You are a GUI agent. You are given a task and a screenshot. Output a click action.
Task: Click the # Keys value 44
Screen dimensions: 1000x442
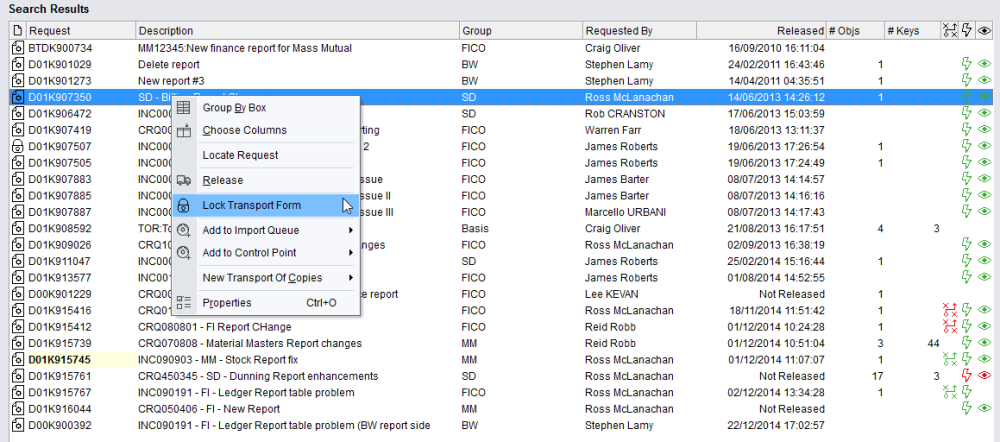click(934, 343)
